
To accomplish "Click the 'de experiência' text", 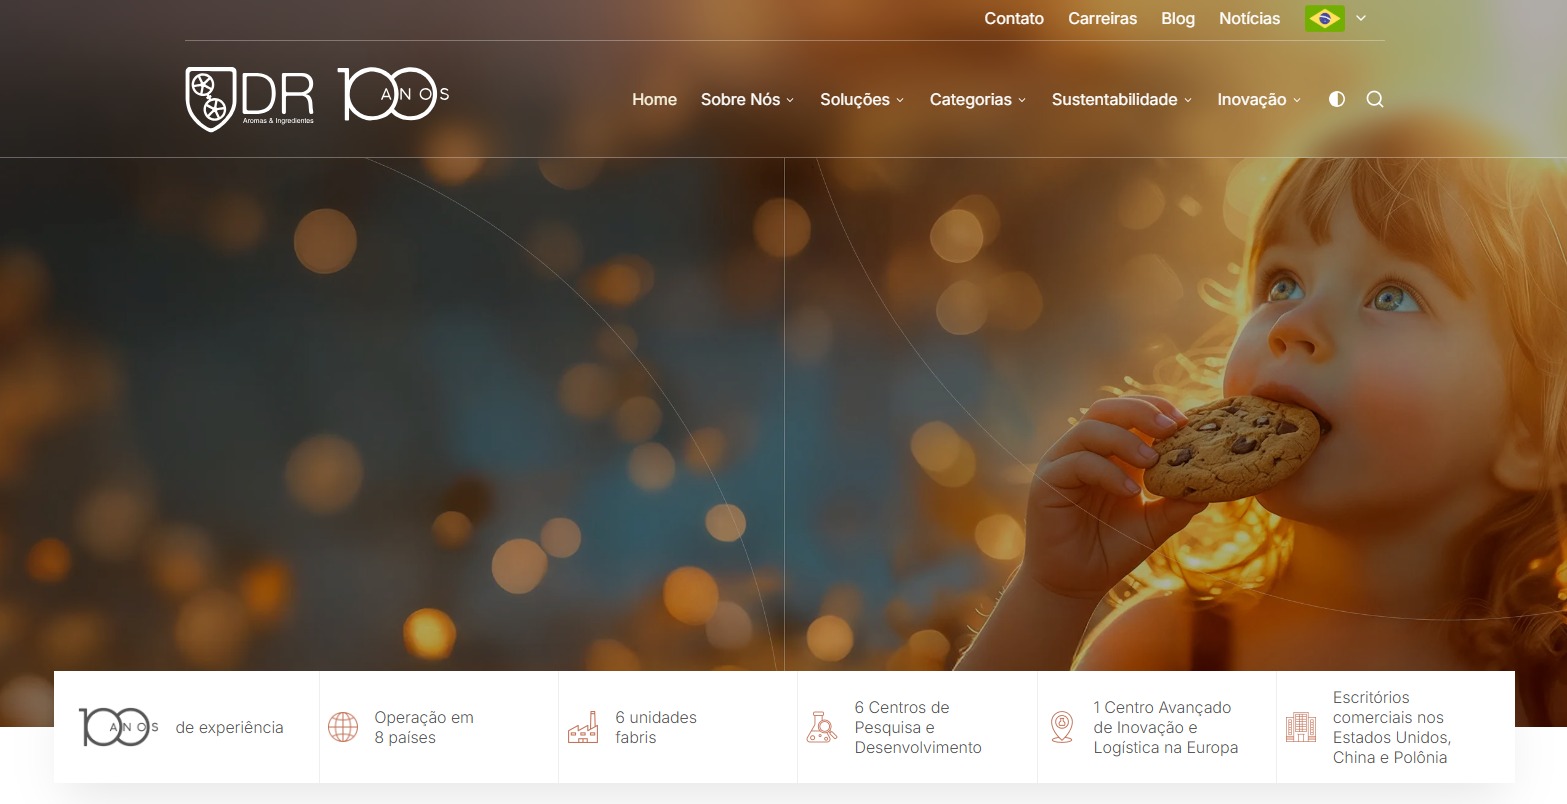I will [229, 728].
